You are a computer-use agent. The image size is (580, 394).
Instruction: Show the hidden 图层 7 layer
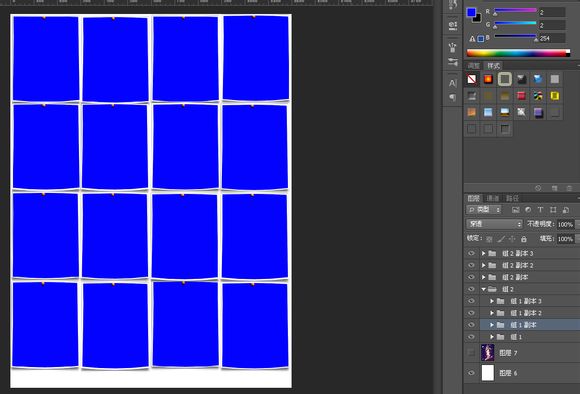pyautogui.click(x=471, y=353)
